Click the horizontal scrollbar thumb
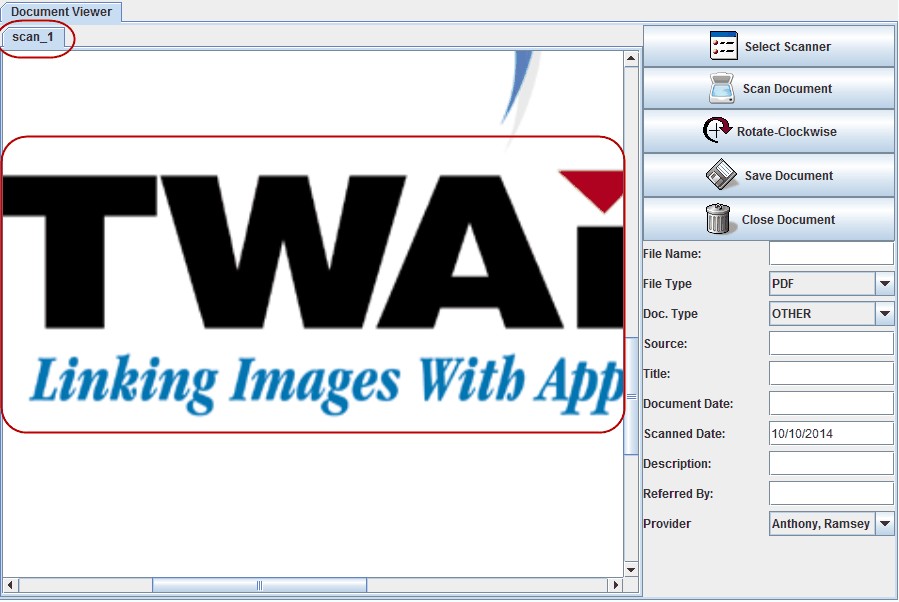The width and height of the screenshot is (899, 602). click(x=259, y=585)
